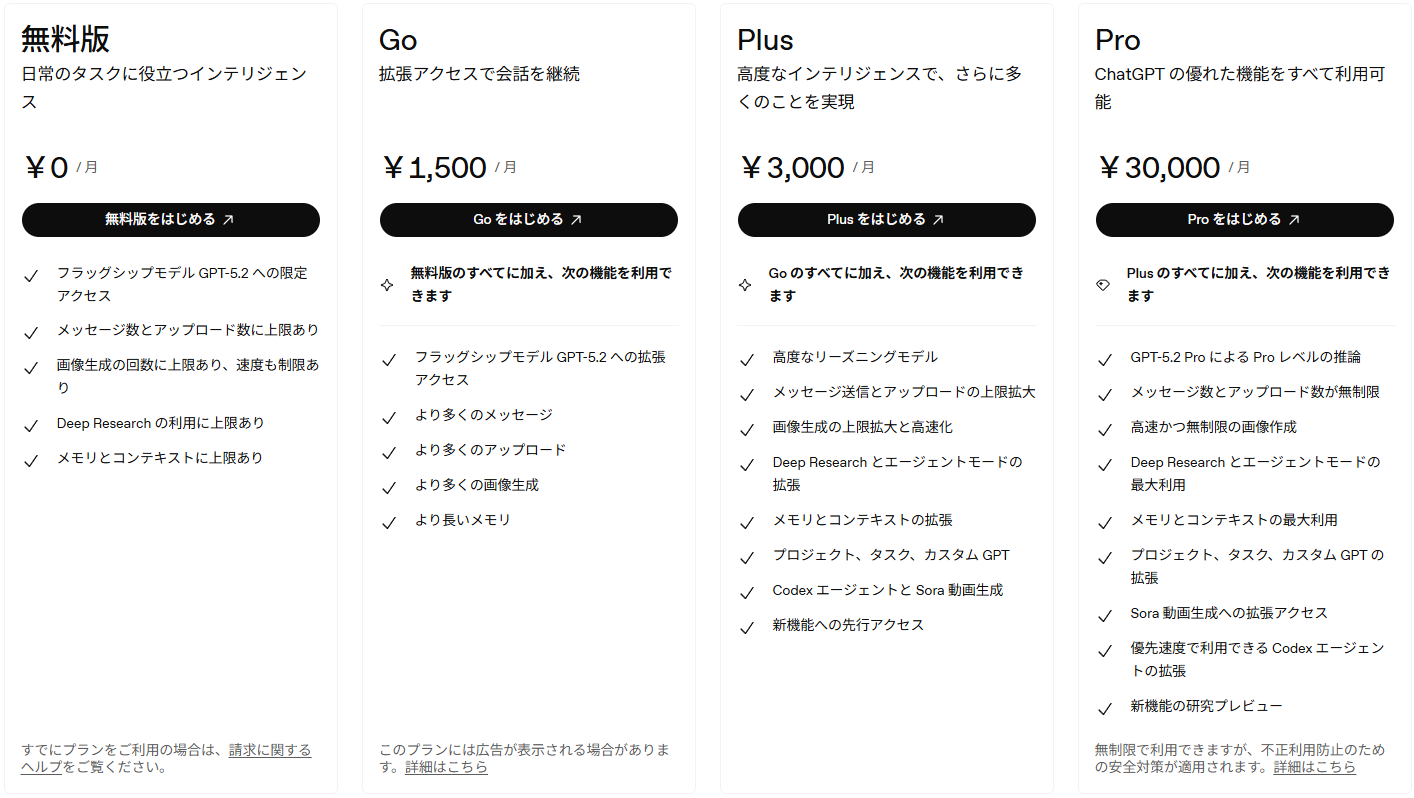The image size is (1414, 798).
Task: Click the checkmark beside Sora 動画生成への拡張アクセス
Action: click(x=1104, y=613)
